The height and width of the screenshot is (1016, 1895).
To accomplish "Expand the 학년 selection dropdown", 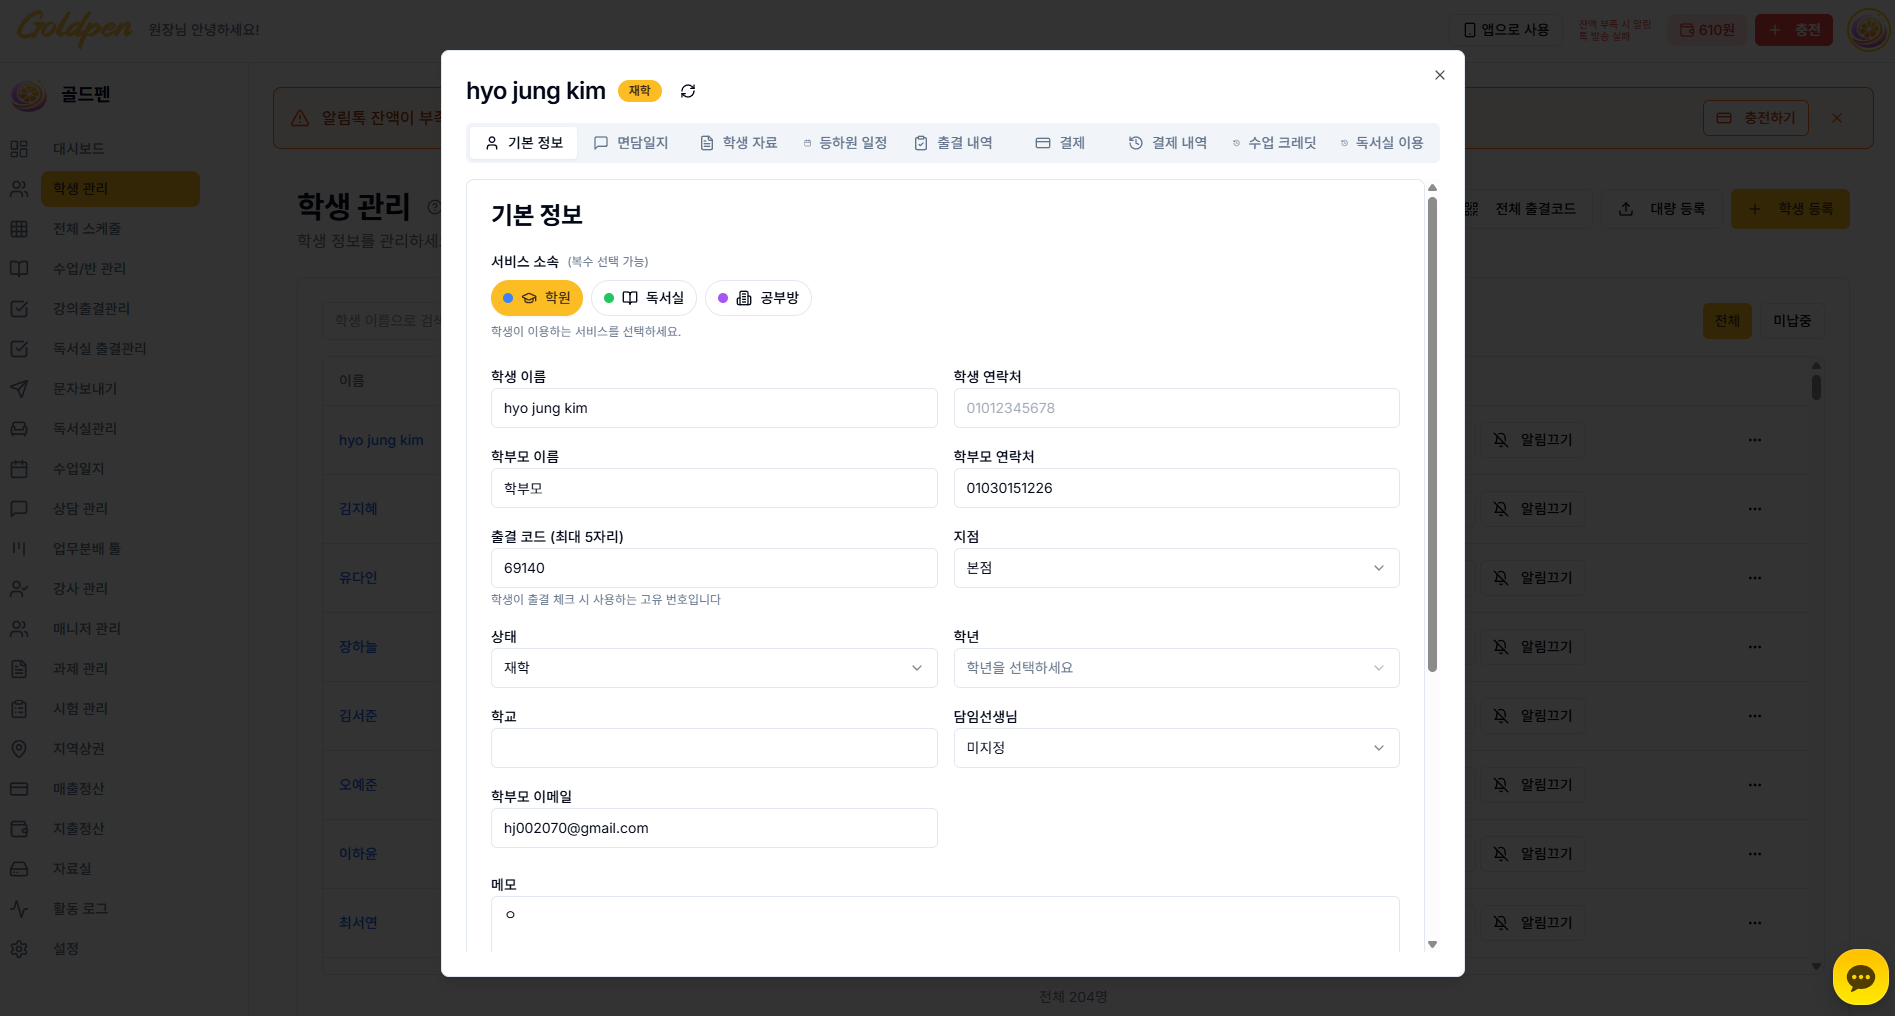I will coord(1175,667).
